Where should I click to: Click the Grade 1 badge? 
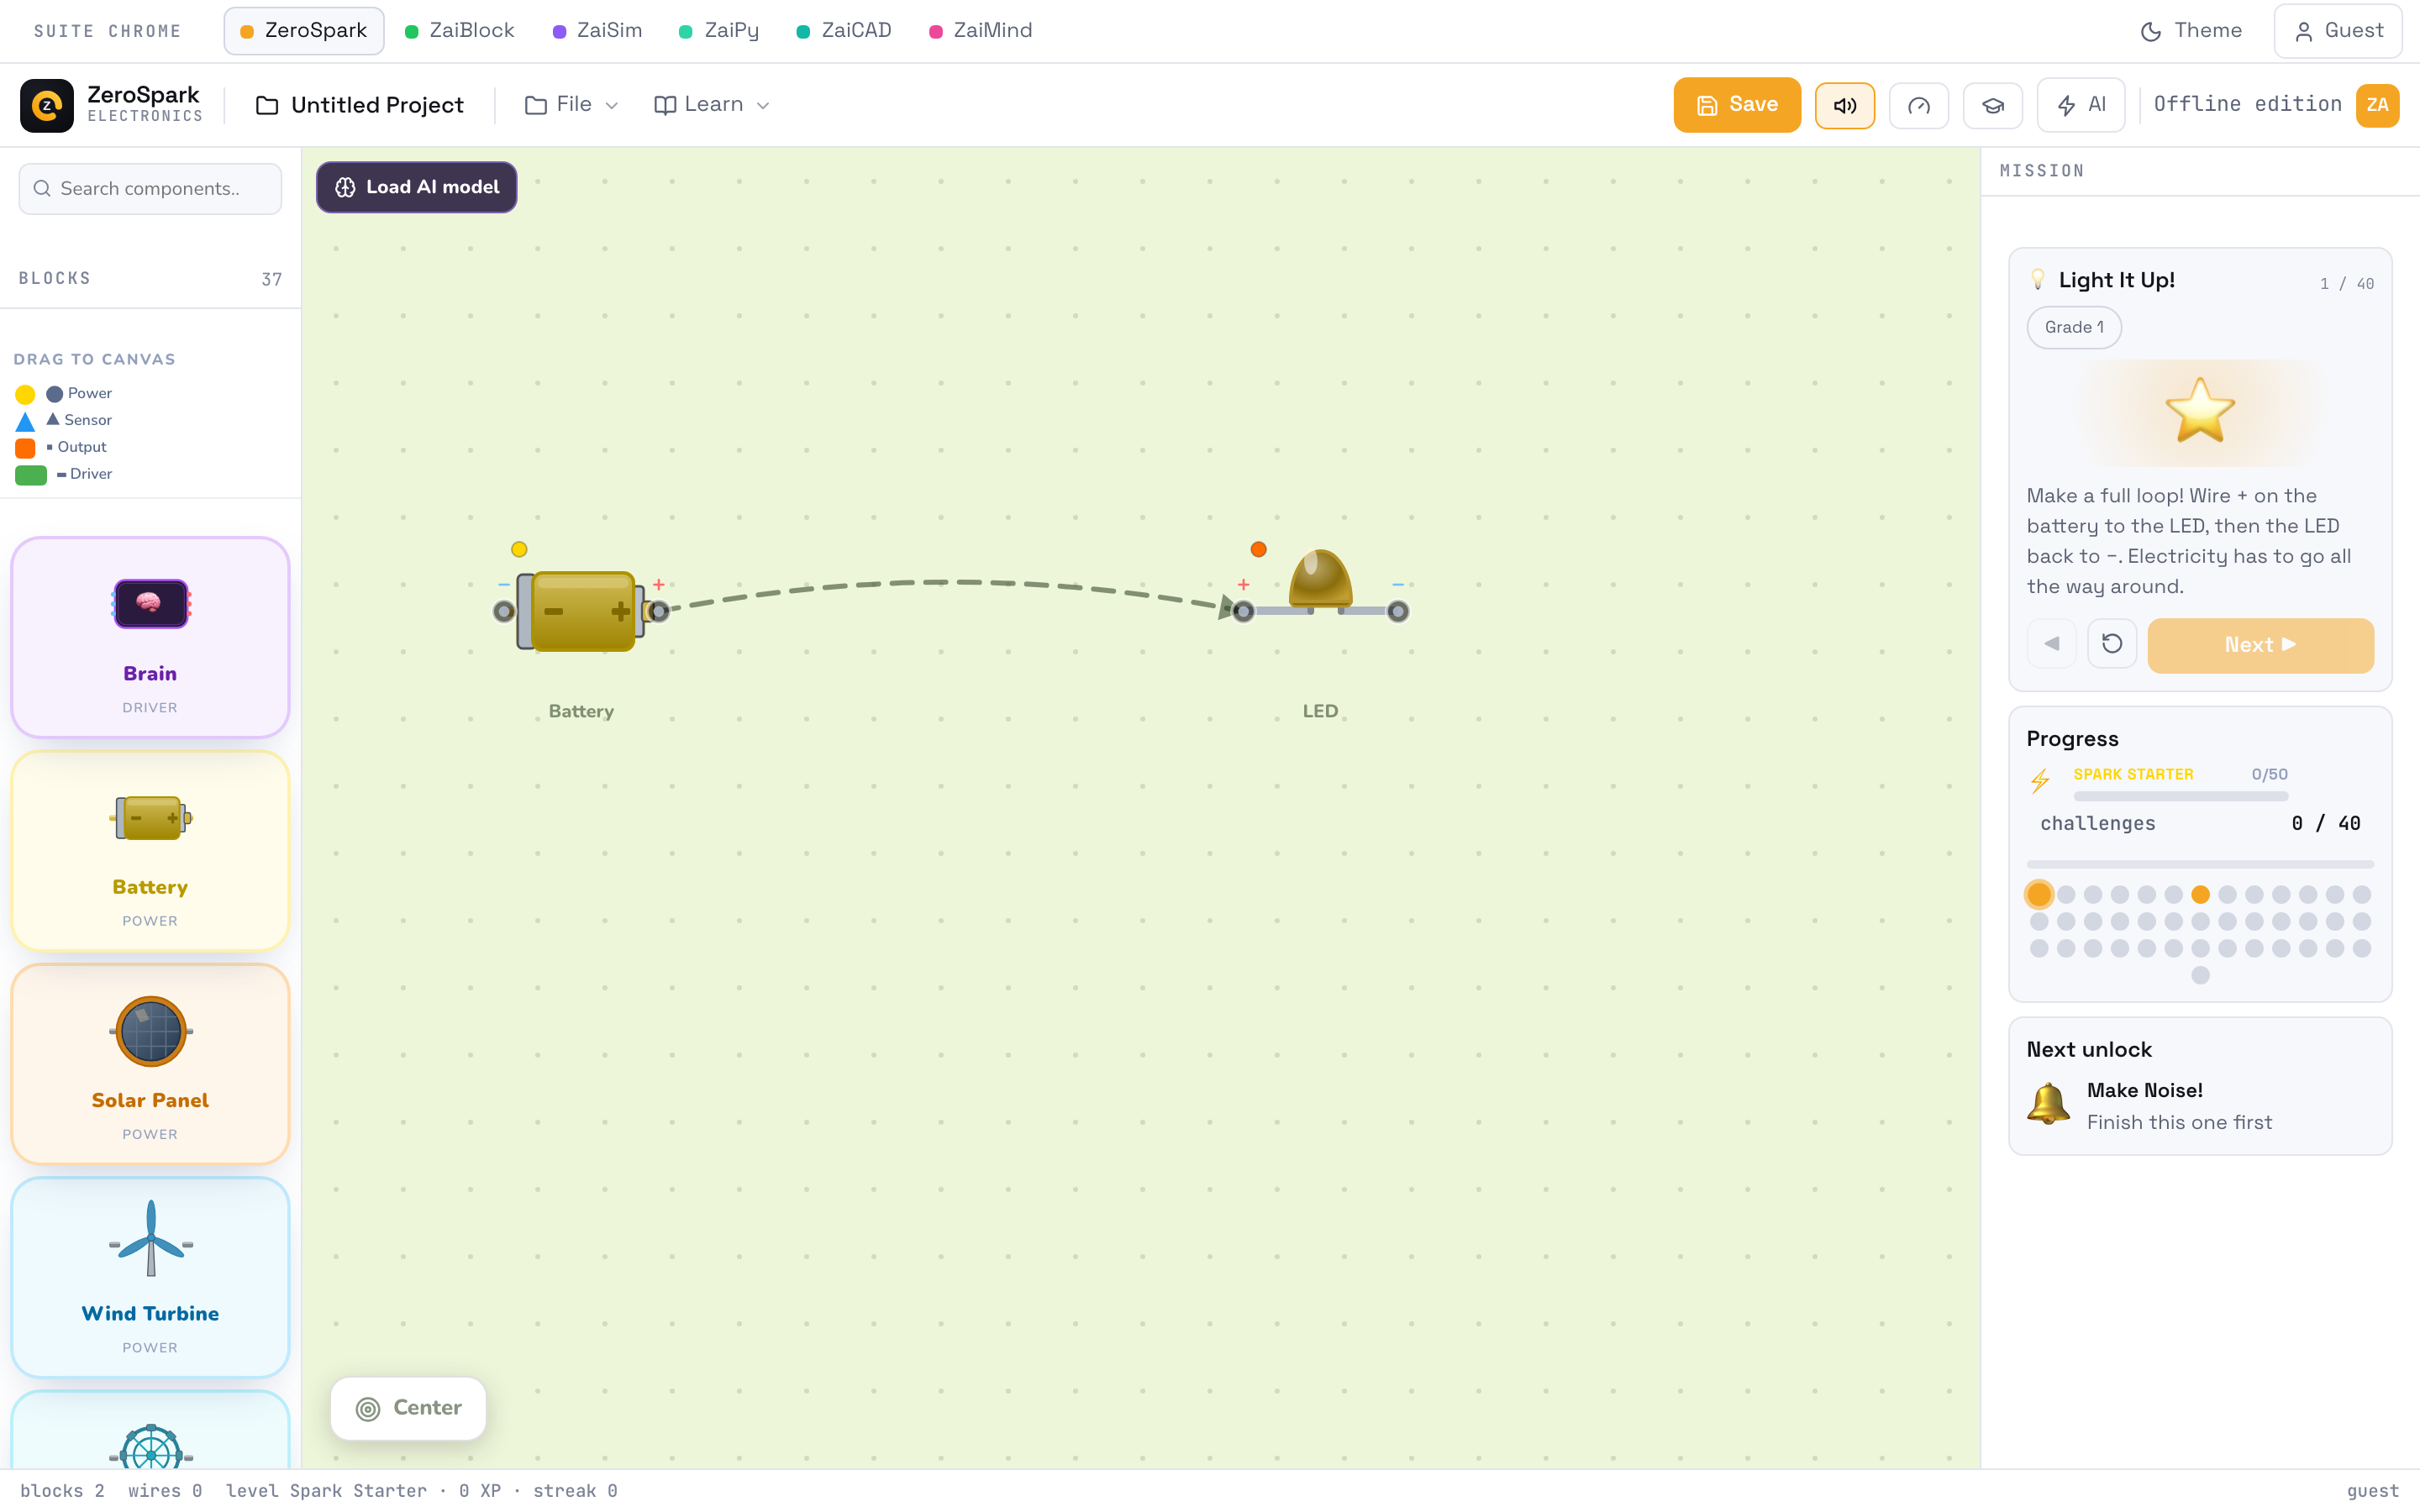tap(2074, 328)
